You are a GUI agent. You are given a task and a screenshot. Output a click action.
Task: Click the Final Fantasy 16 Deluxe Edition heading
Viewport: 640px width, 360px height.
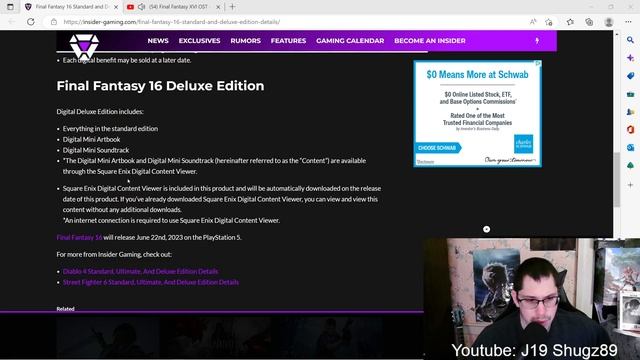point(160,86)
